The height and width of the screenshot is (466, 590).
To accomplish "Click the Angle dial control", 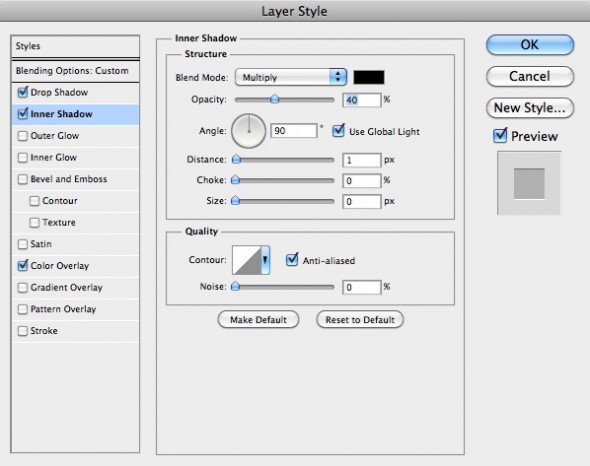I will [x=248, y=131].
